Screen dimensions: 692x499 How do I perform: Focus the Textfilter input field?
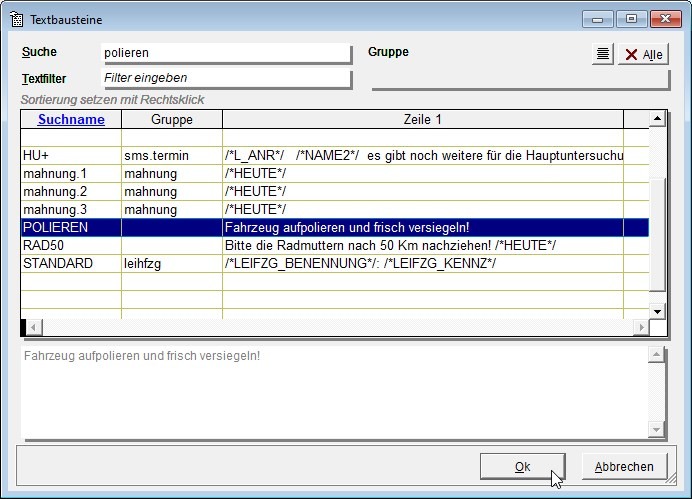pyautogui.click(x=226, y=78)
